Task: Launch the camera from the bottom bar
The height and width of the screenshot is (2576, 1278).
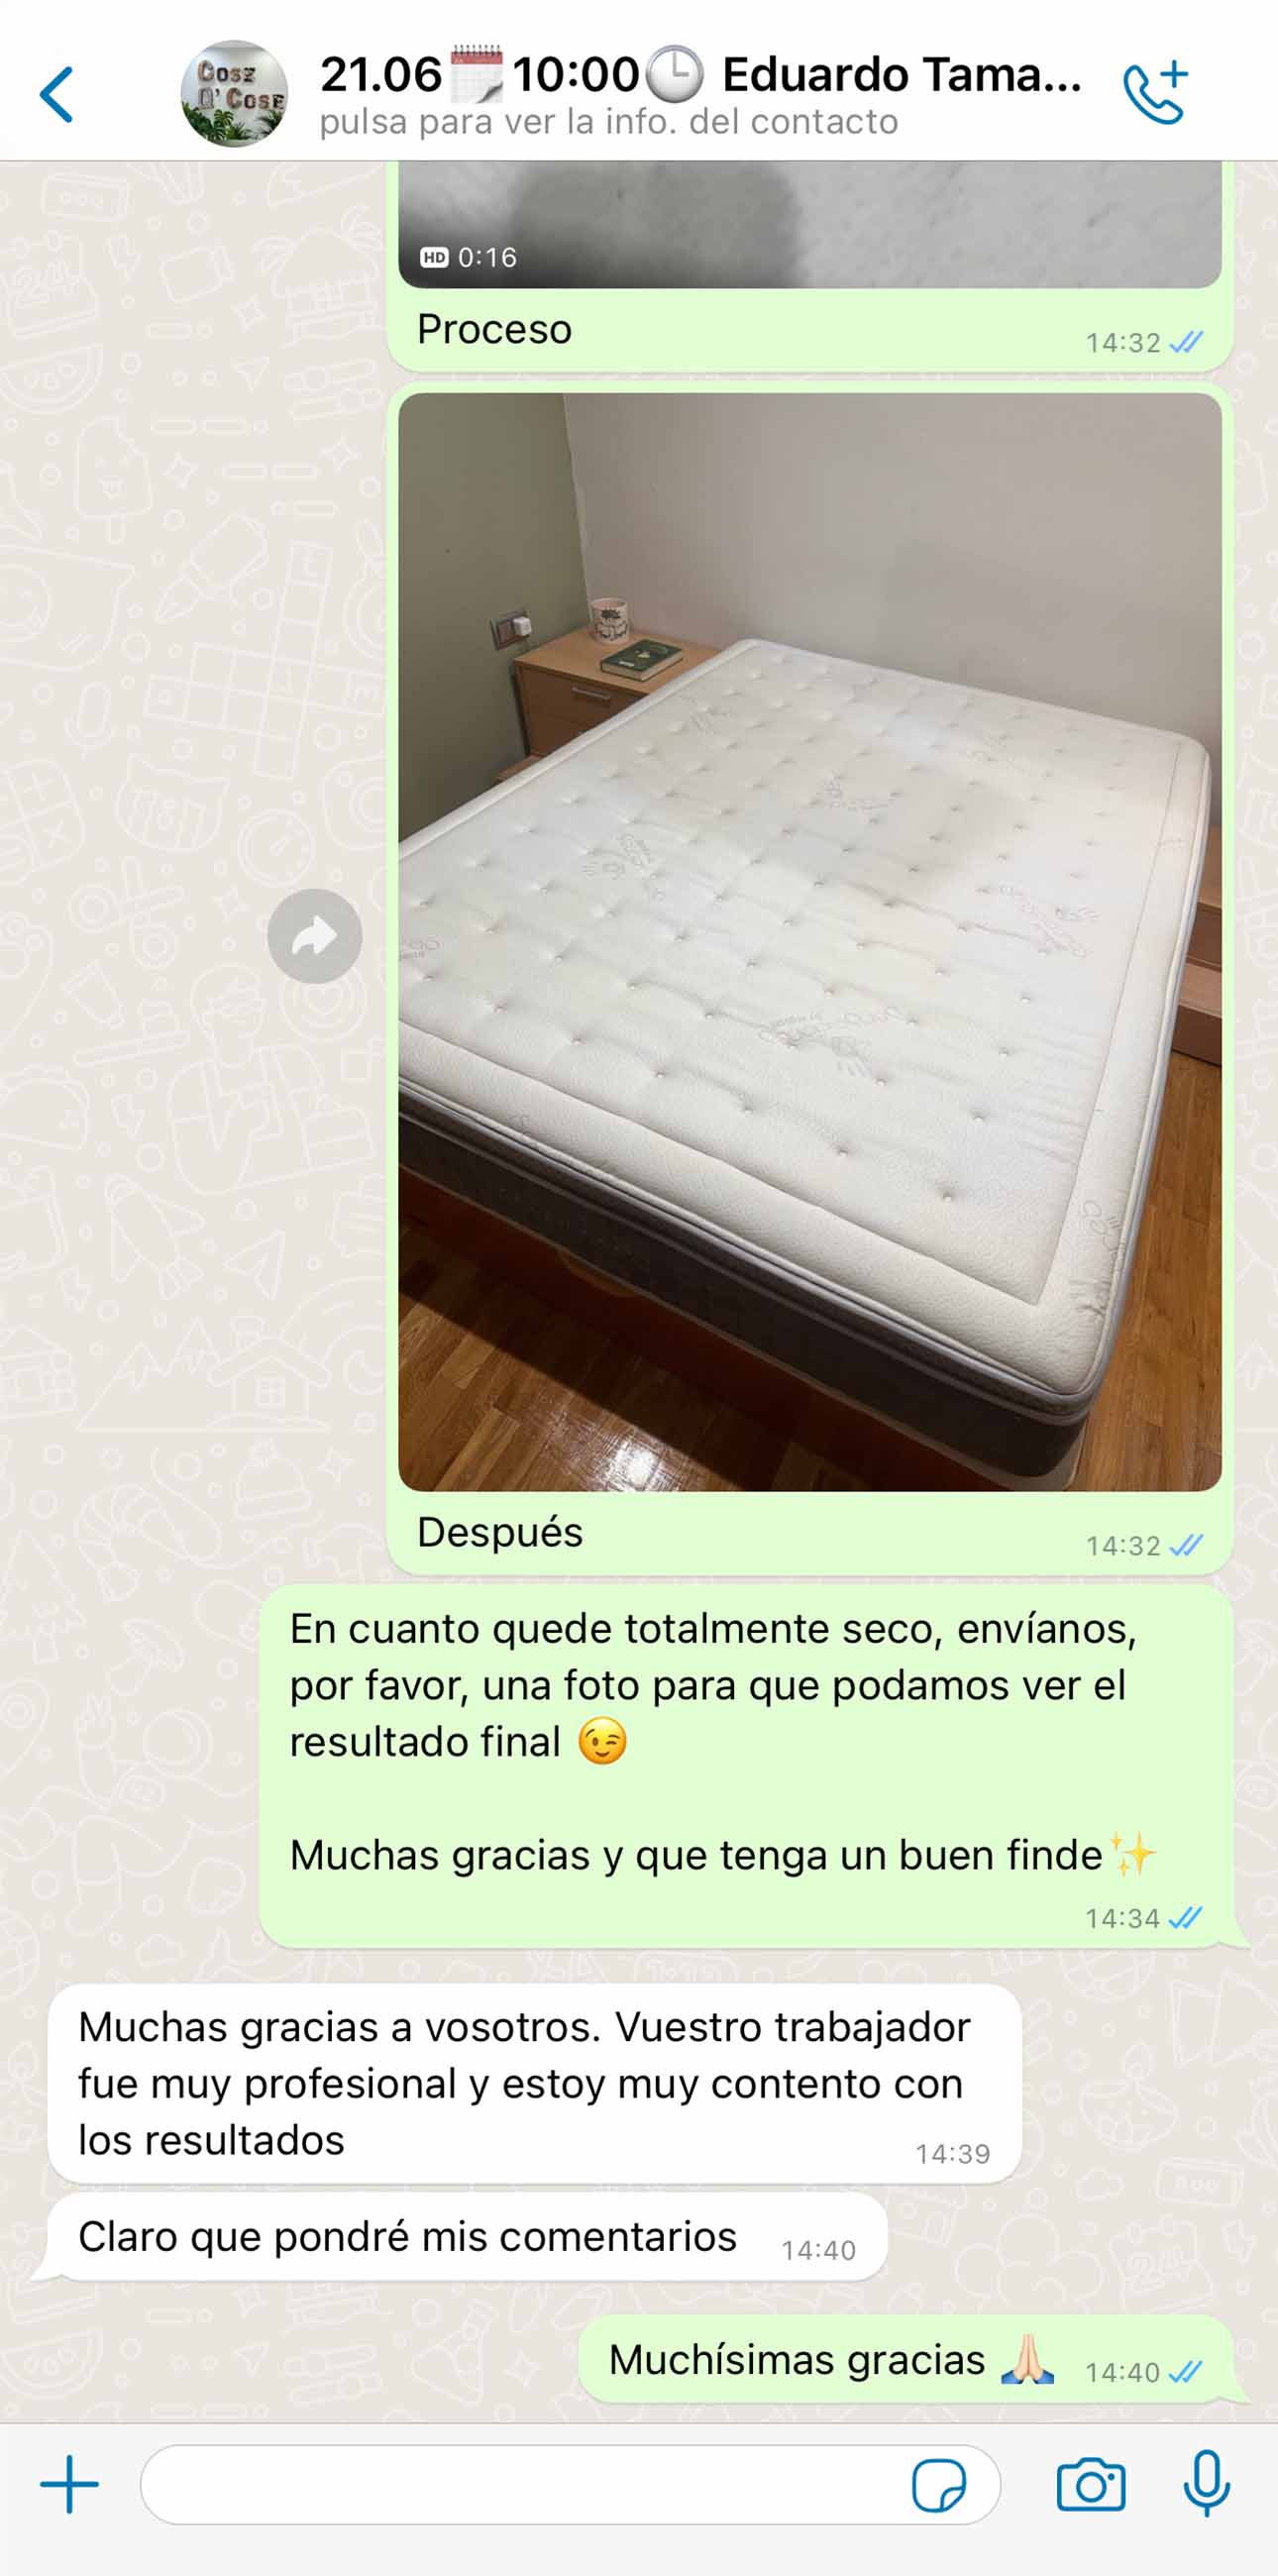Action: coord(1091,2485)
